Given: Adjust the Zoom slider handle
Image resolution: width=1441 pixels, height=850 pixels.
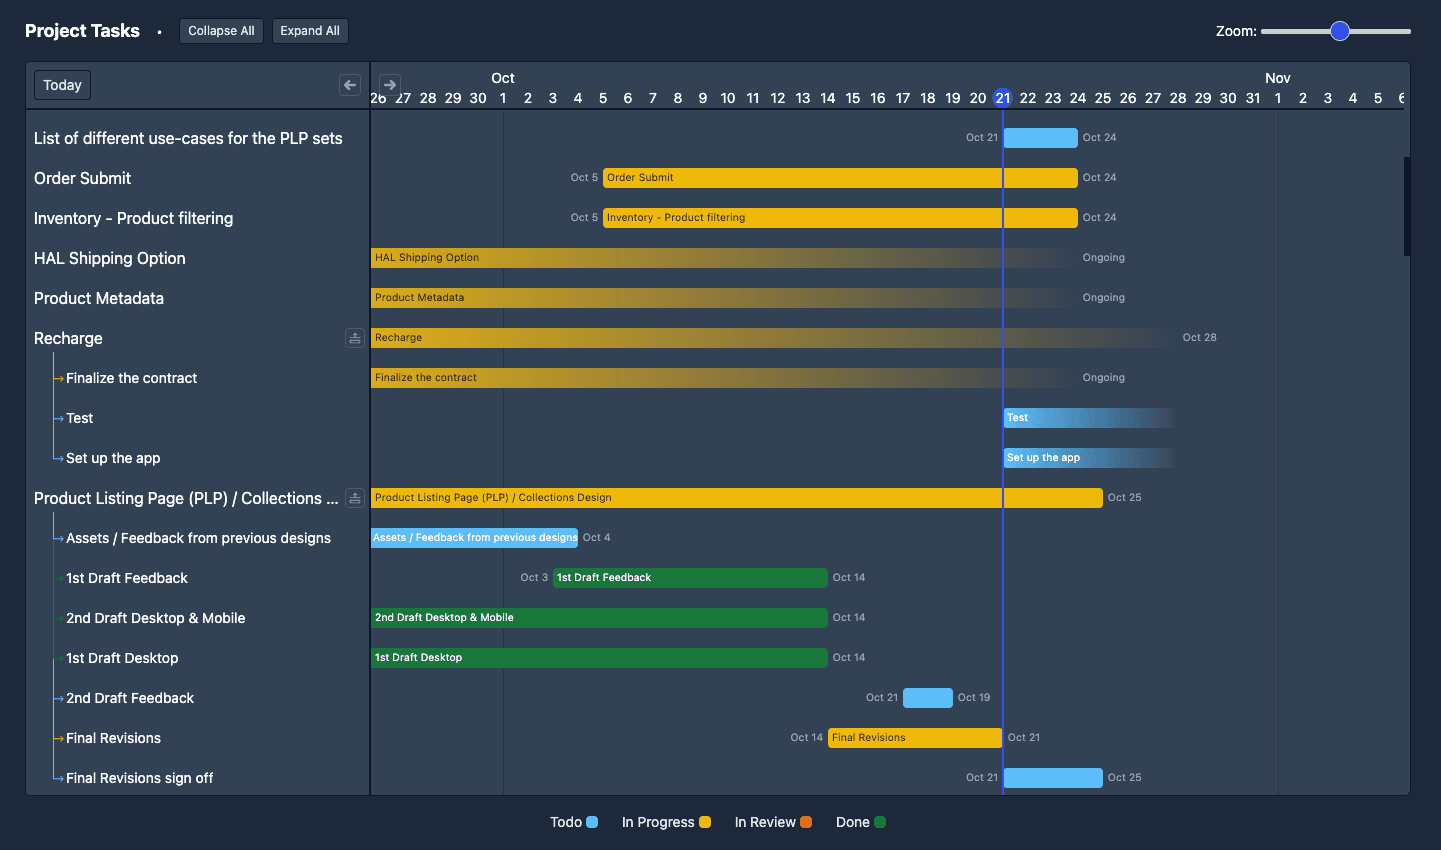Looking at the screenshot, I should 1340,31.
